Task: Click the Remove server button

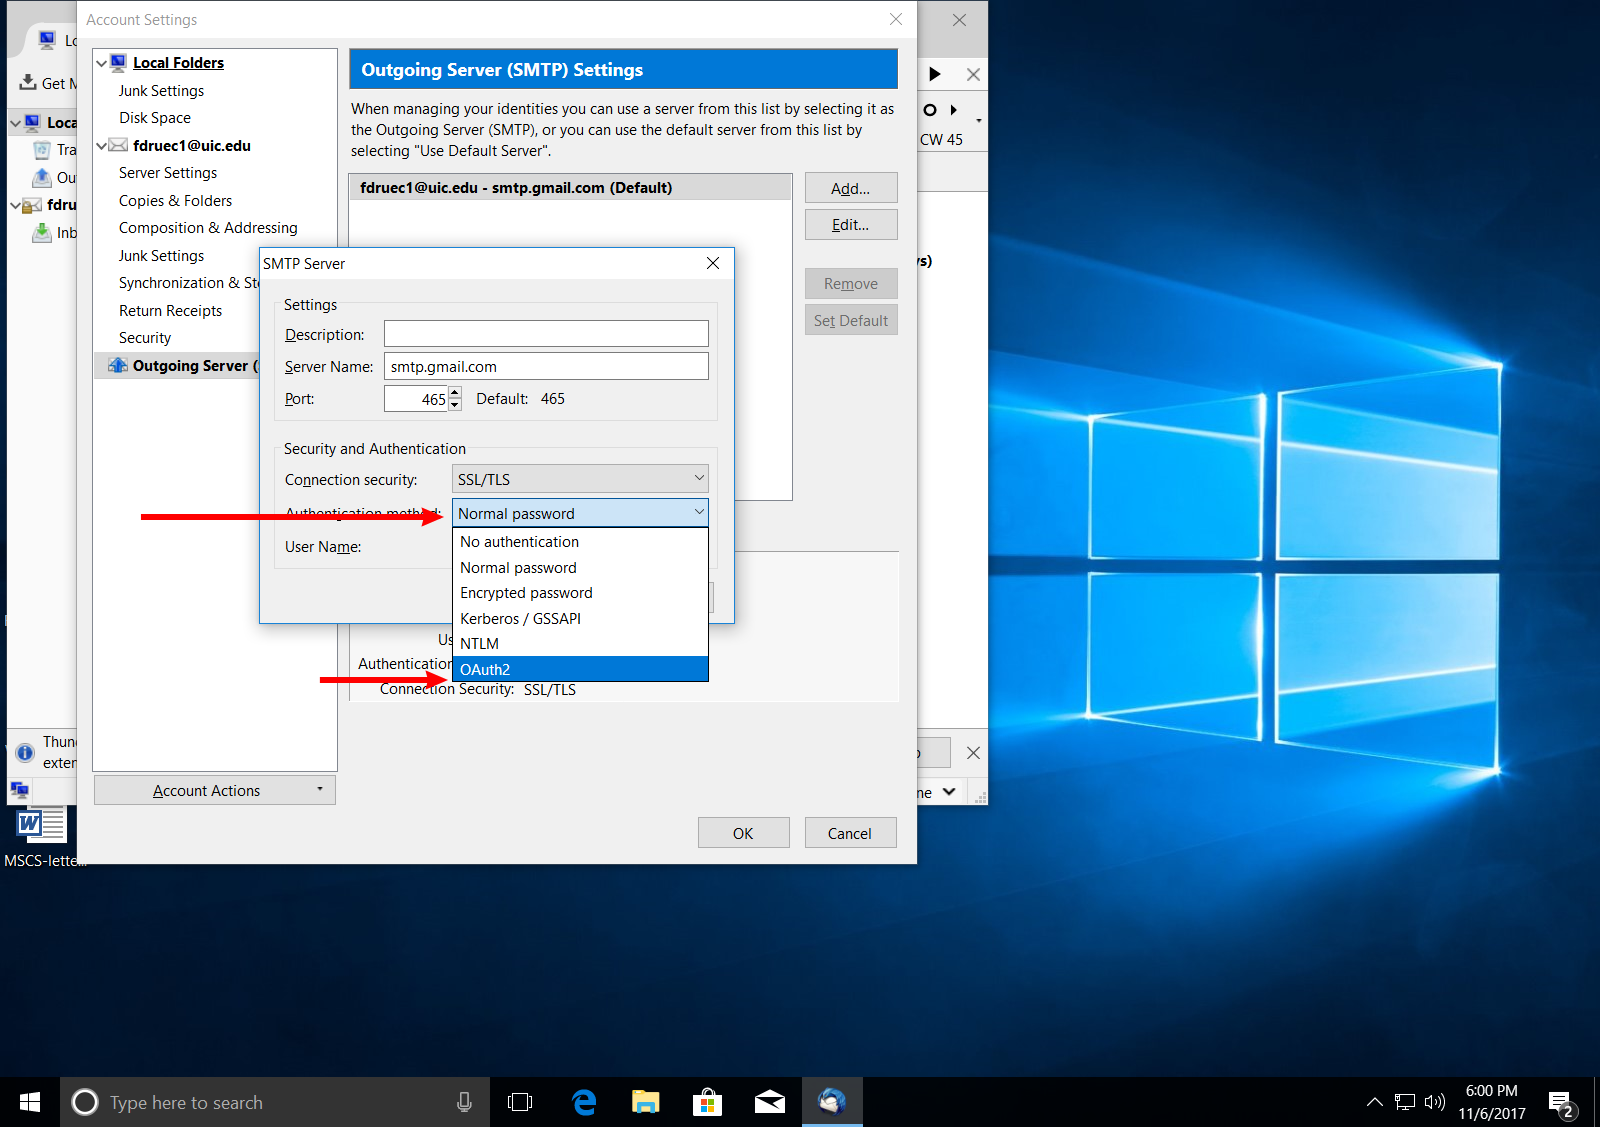Action: tap(851, 283)
